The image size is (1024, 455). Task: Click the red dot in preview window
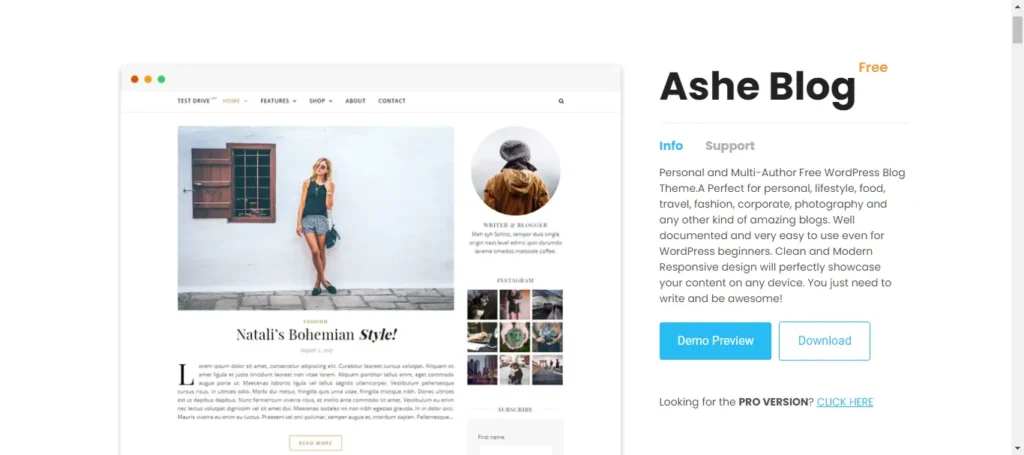(x=135, y=79)
